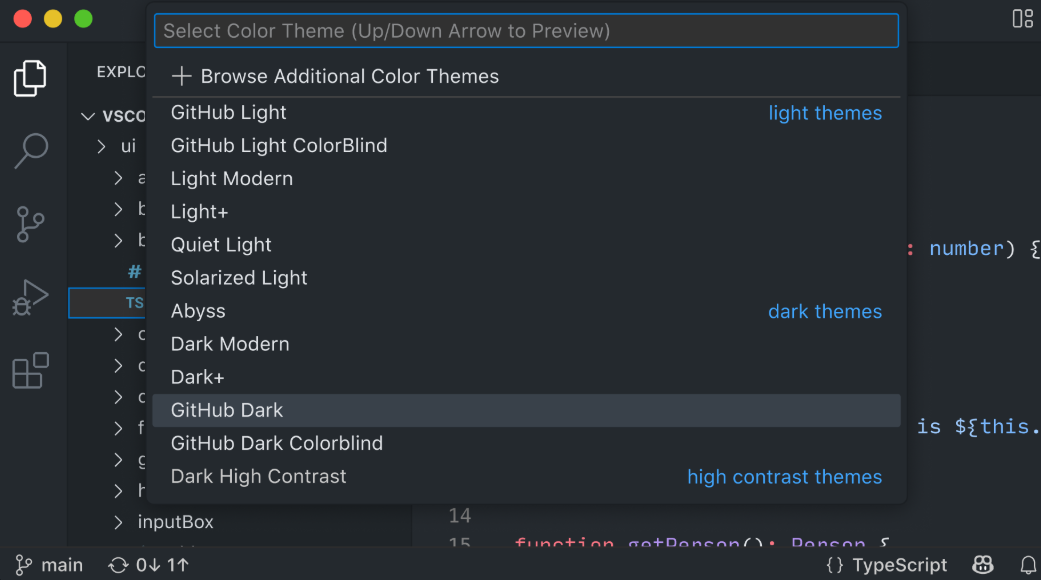Choose the Solarized Light theme
This screenshot has width=1041, height=580.
239,278
